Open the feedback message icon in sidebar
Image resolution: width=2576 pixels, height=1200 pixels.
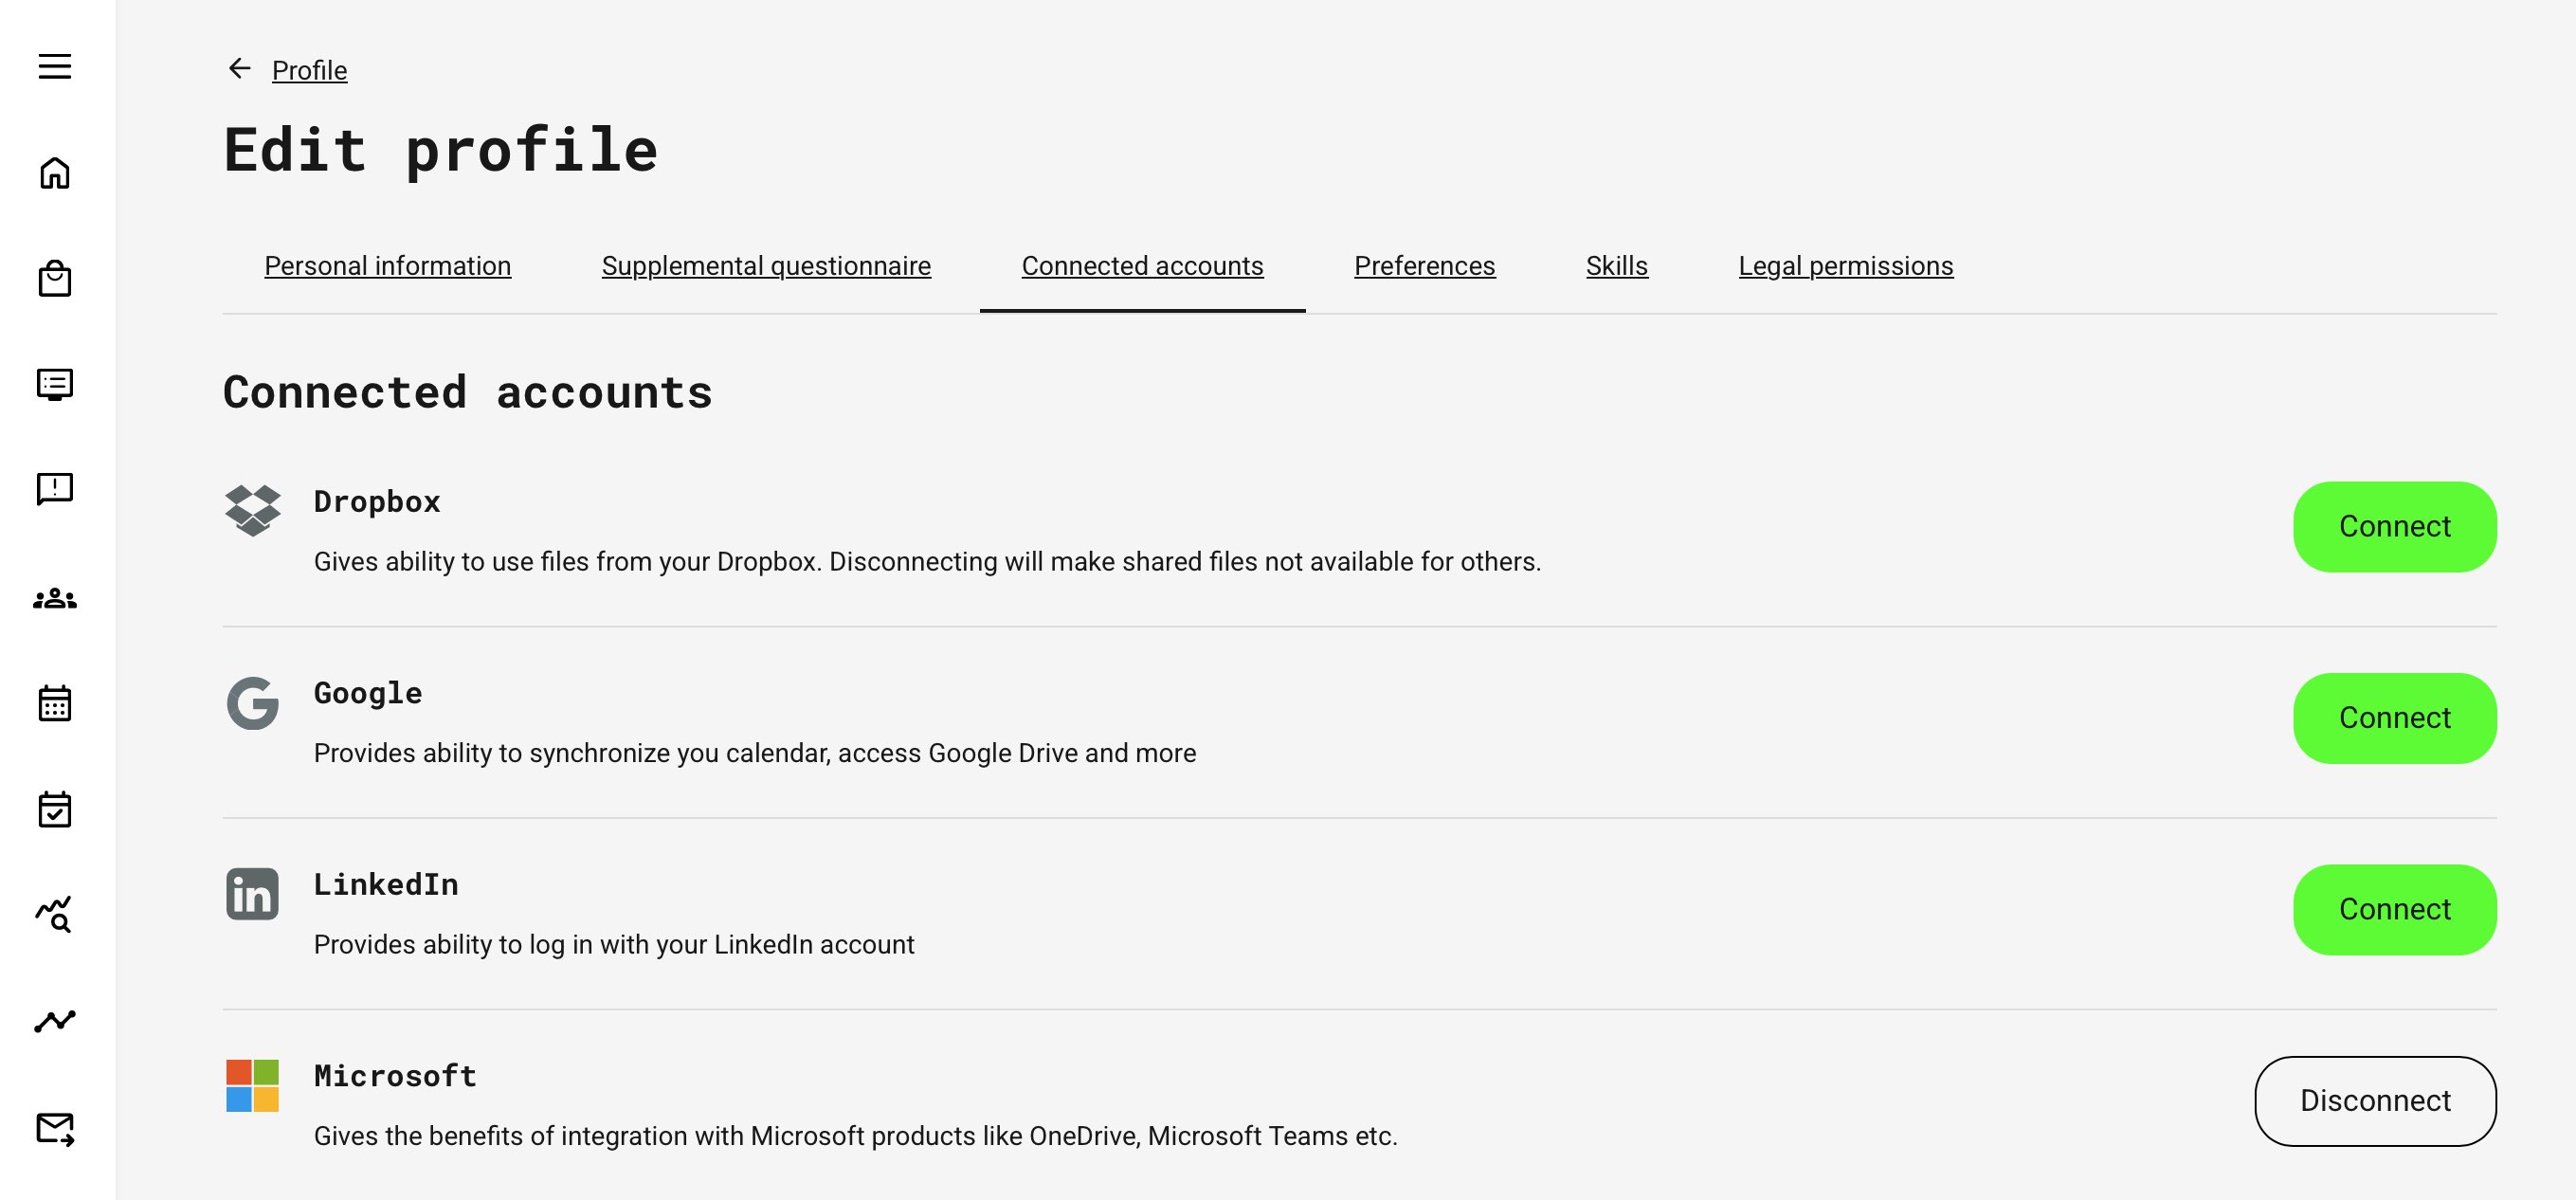point(55,490)
